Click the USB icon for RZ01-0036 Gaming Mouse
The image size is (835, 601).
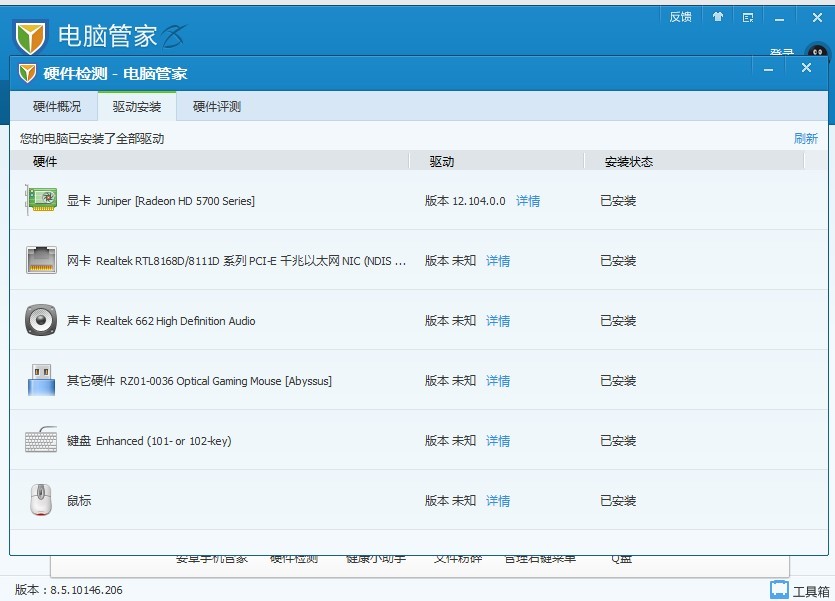click(x=41, y=380)
